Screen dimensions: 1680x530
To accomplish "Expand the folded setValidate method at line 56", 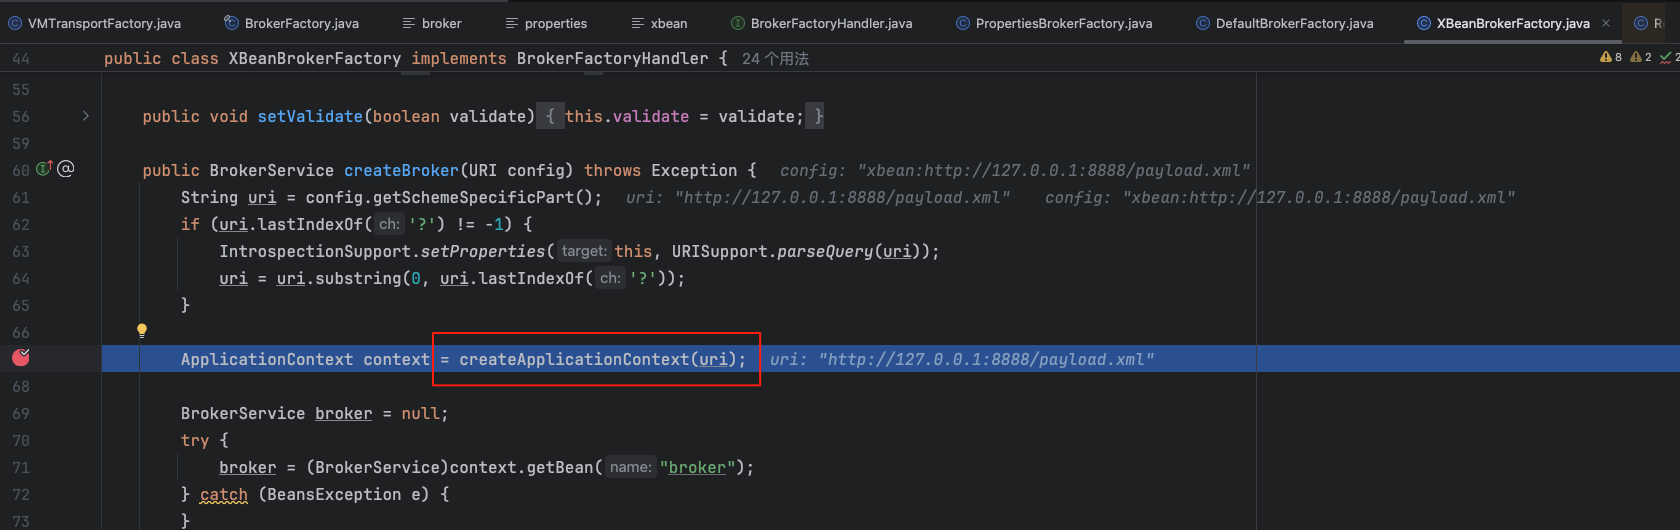I will pos(86,116).
